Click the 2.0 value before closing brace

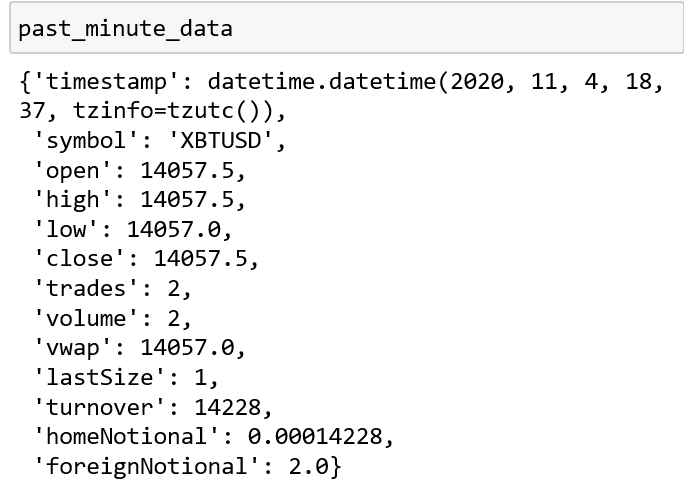tap(308, 466)
